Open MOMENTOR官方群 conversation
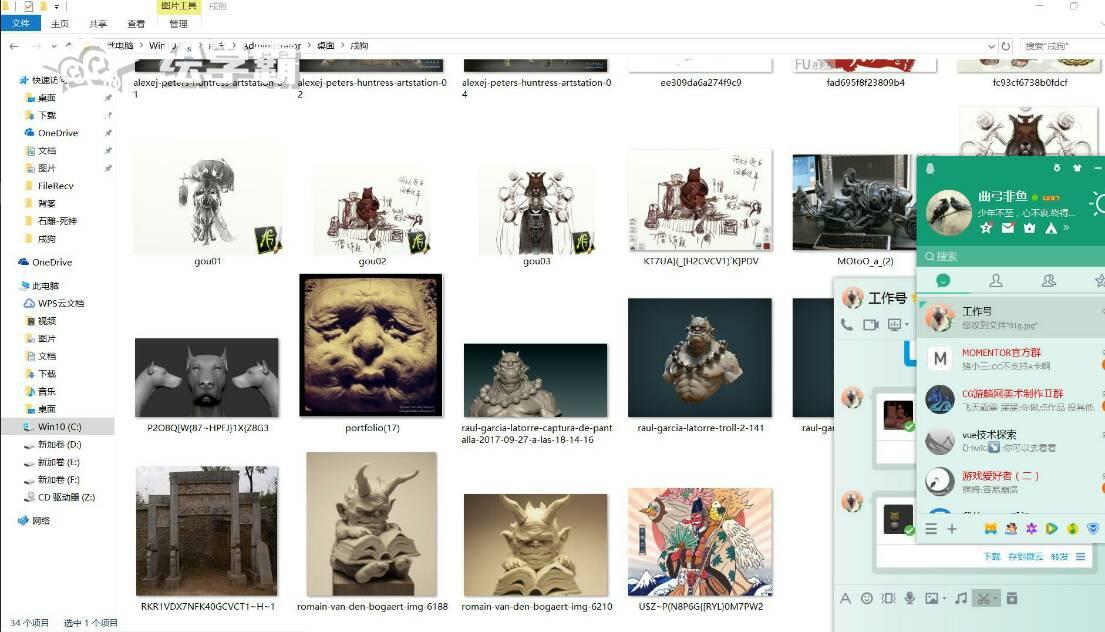 [1011, 359]
